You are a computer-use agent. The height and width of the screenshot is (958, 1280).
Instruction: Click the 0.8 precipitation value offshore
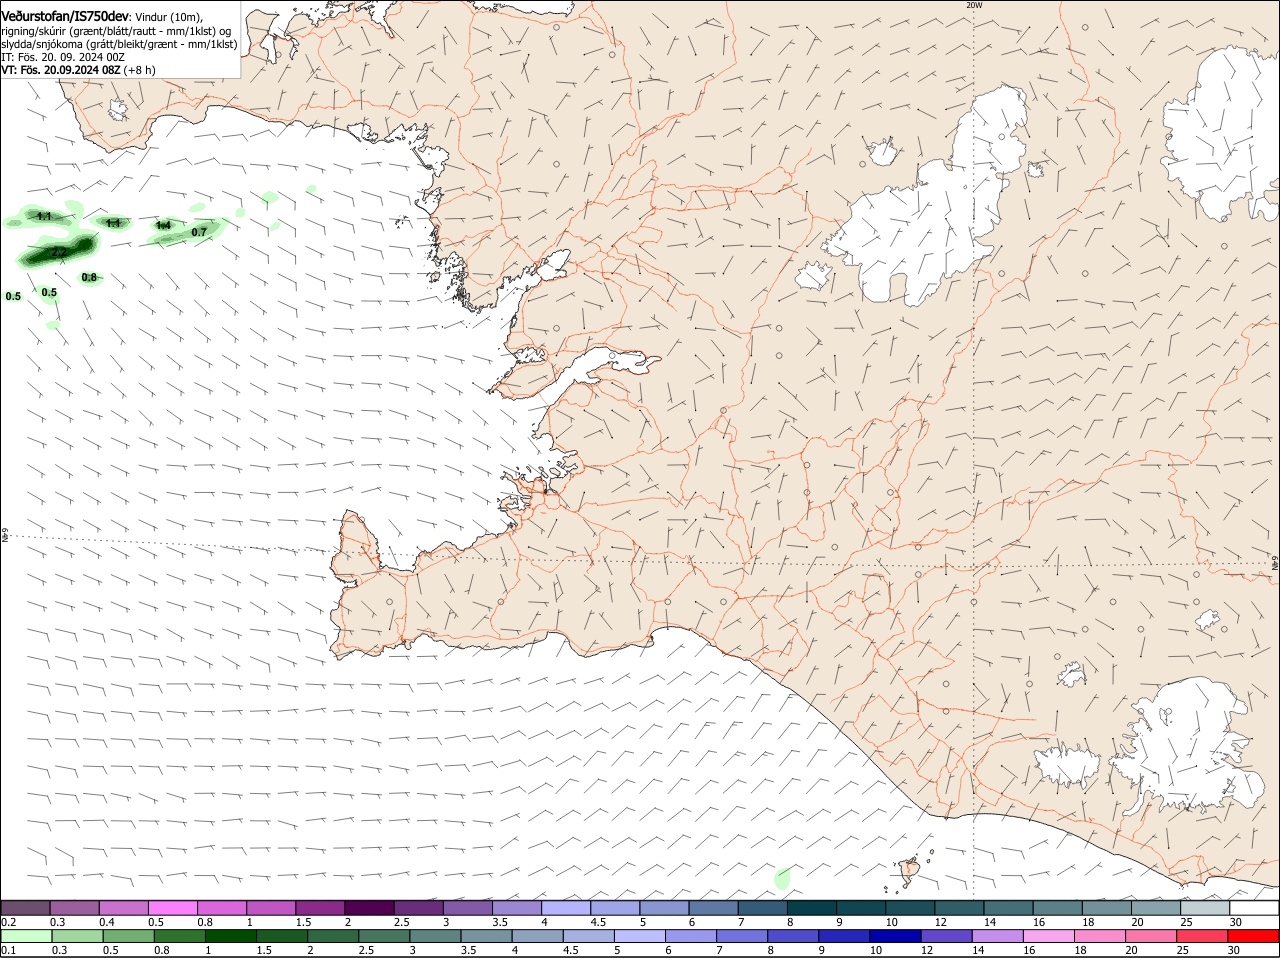click(x=89, y=277)
